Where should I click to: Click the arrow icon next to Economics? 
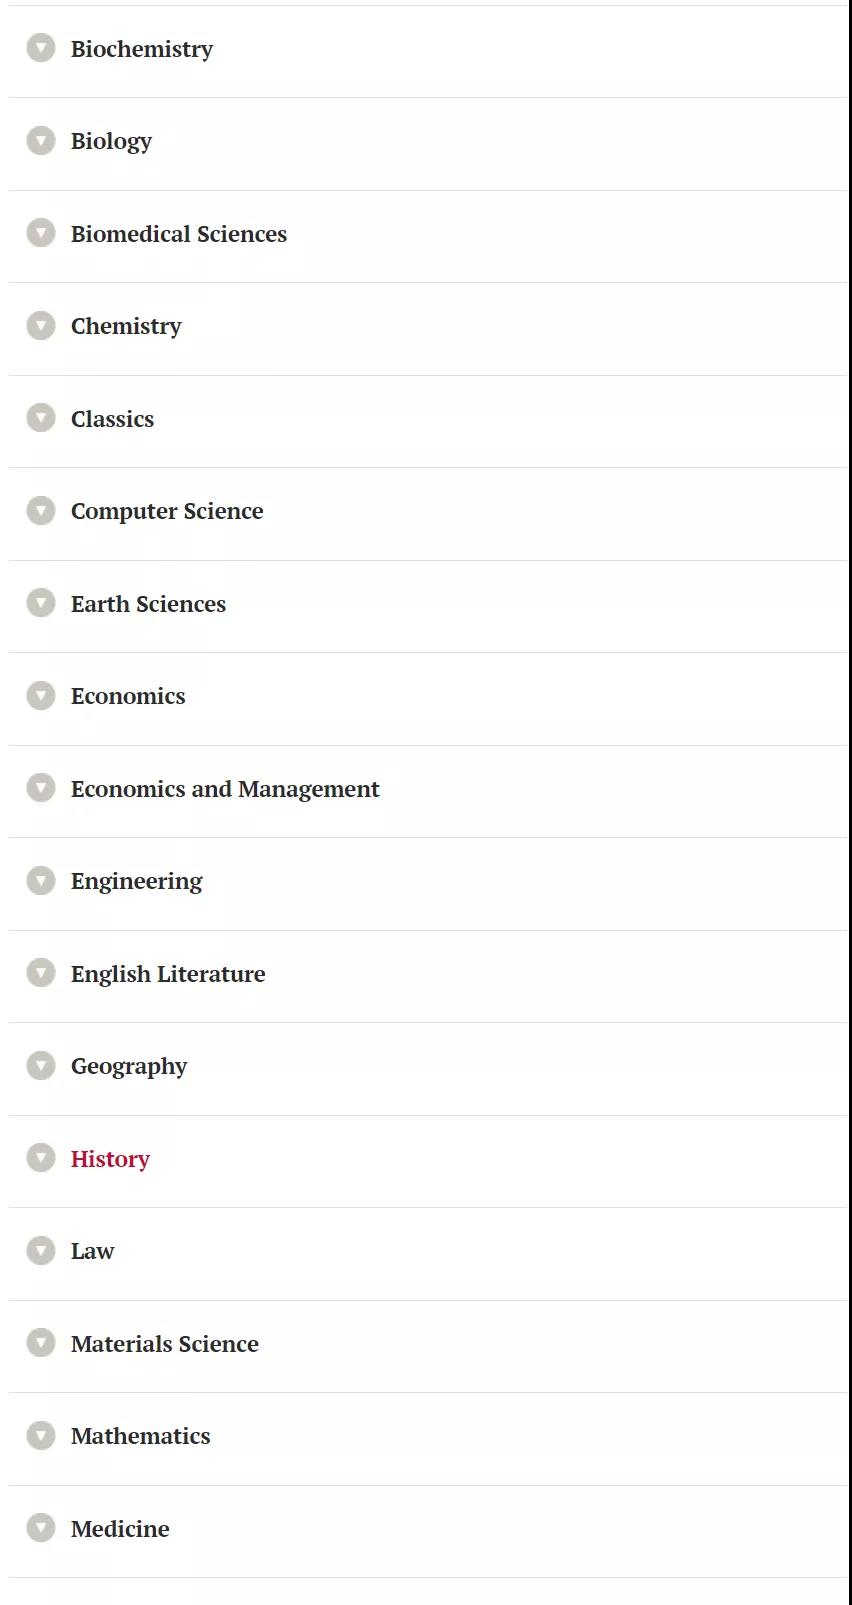point(41,695)
